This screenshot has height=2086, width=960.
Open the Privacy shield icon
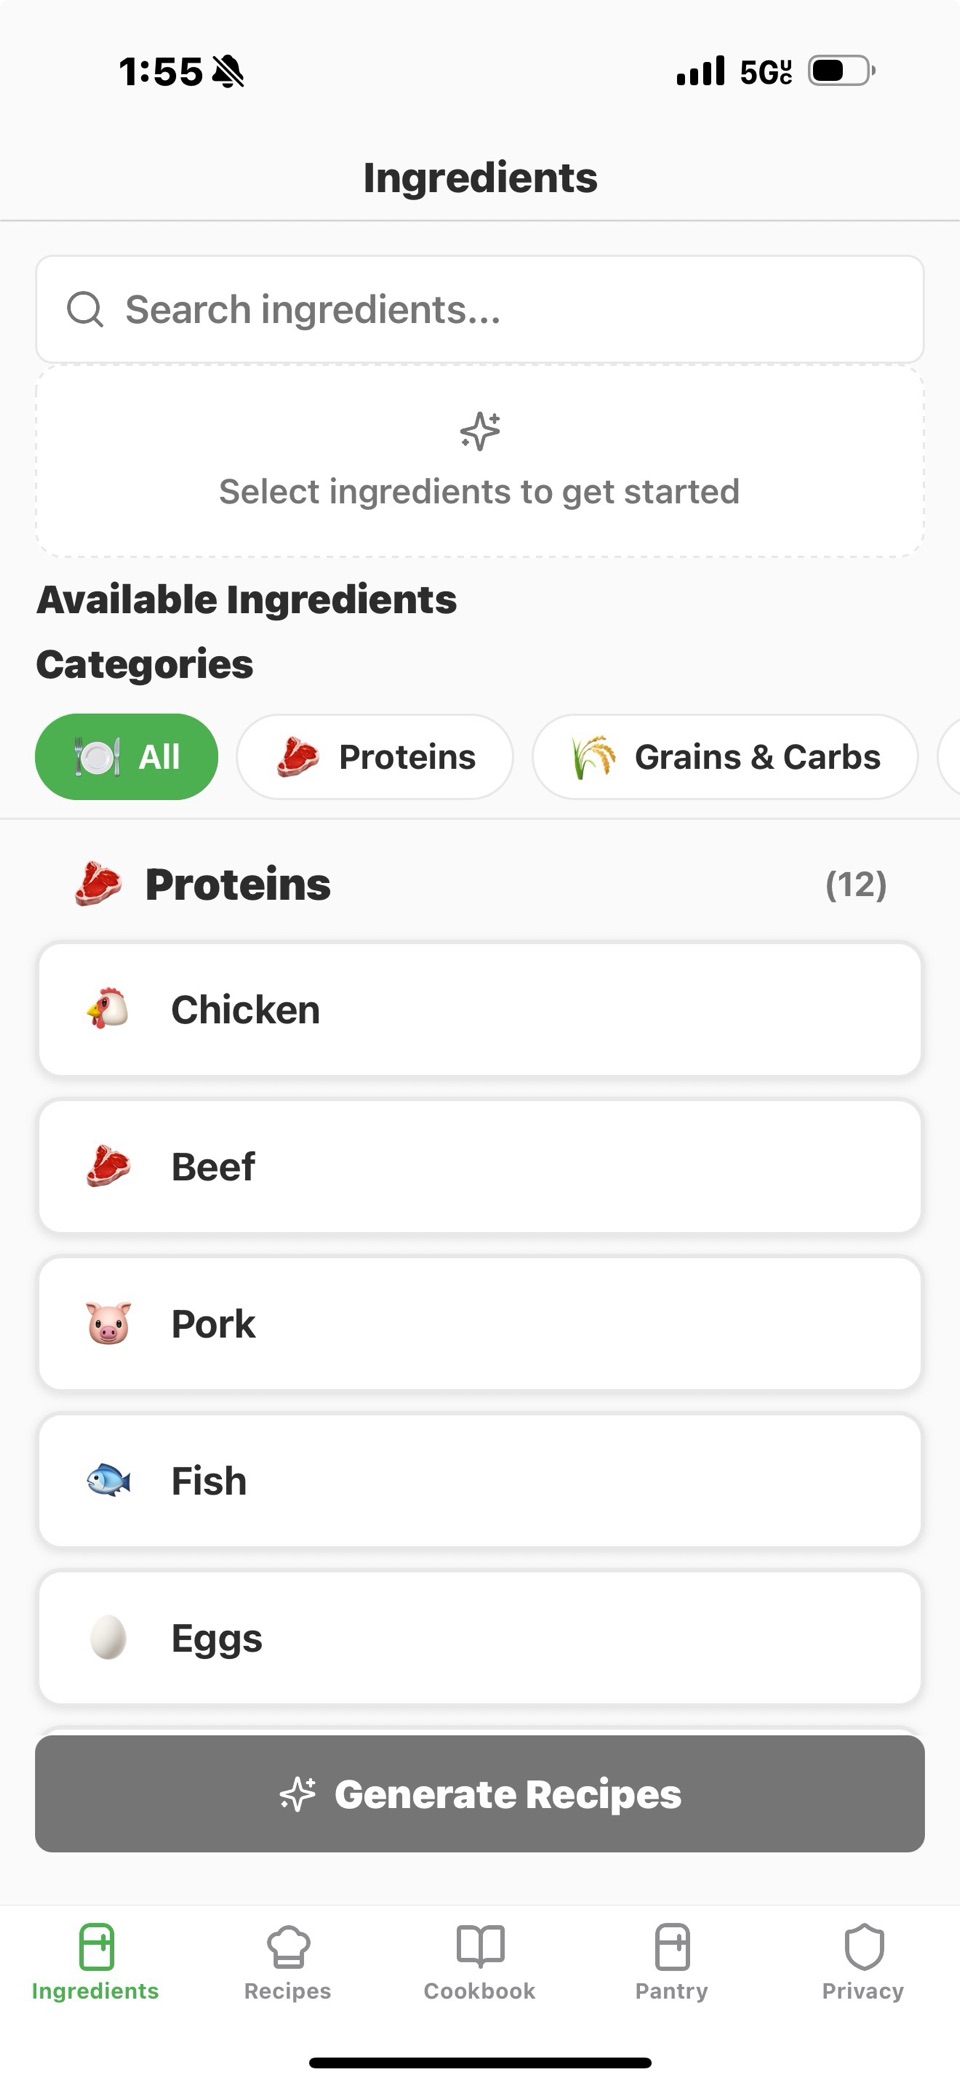click(x=864, y=1946)
